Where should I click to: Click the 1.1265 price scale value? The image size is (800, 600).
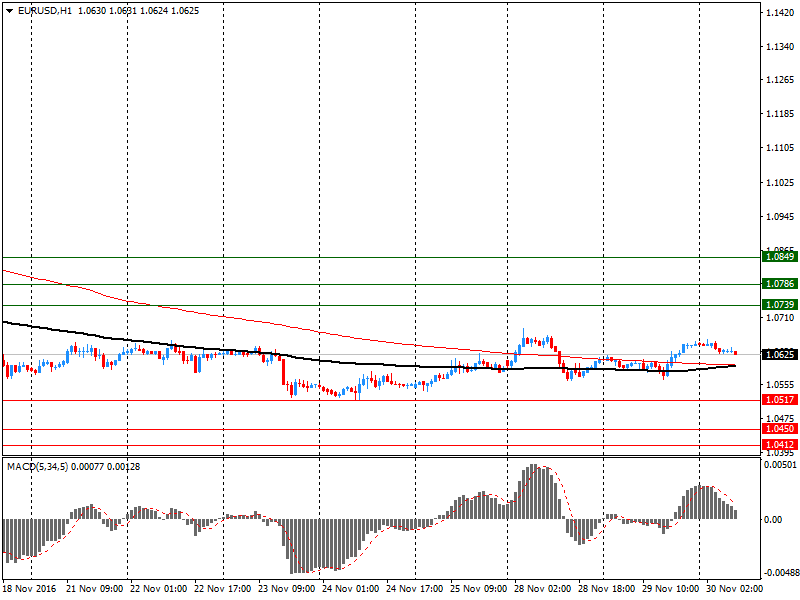pyautogui.click(x=781, y=80)
